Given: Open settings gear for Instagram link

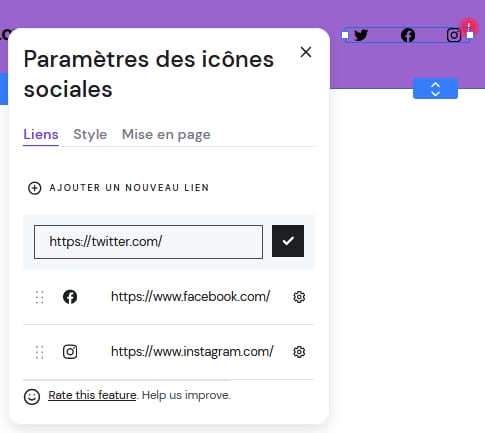Looking at the screenshot, I should click(299, 352).
